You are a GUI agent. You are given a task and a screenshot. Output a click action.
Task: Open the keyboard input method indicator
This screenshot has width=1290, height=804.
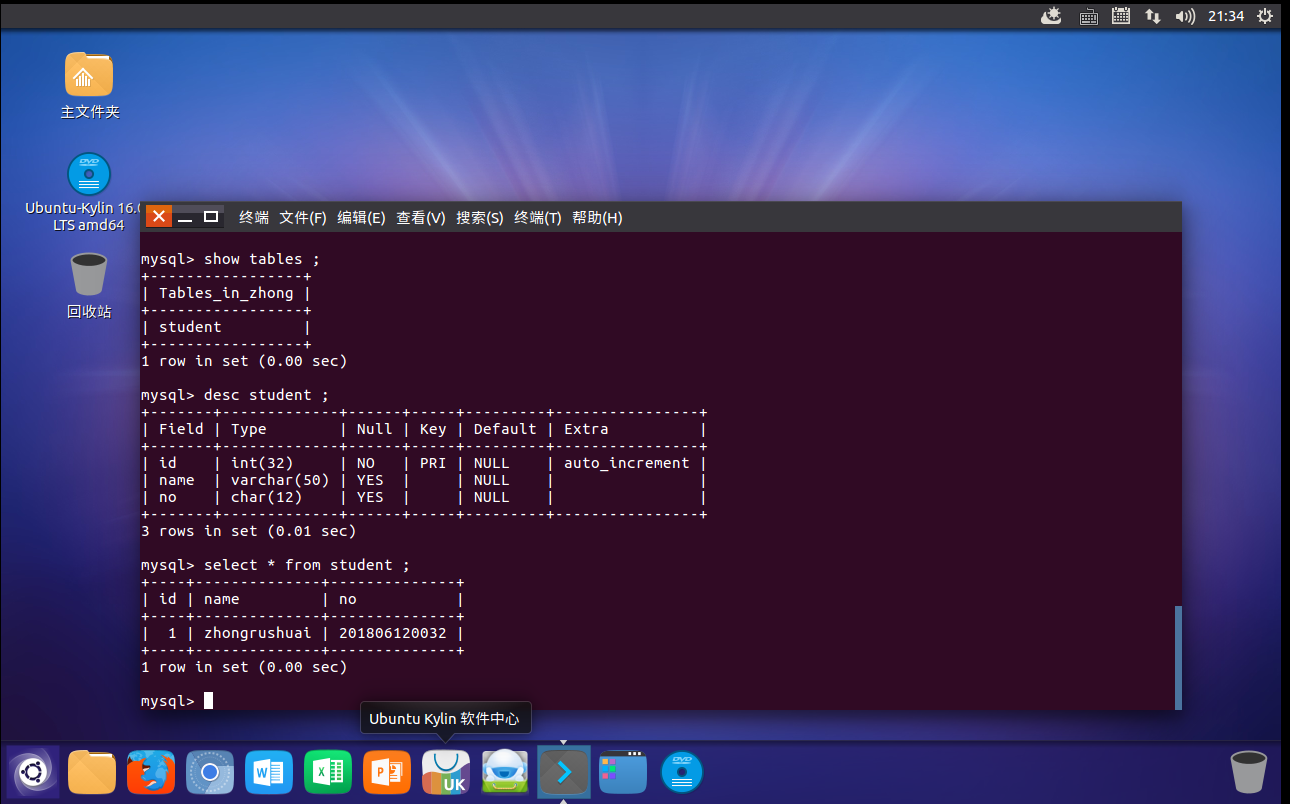click(x=1089, y=16)
